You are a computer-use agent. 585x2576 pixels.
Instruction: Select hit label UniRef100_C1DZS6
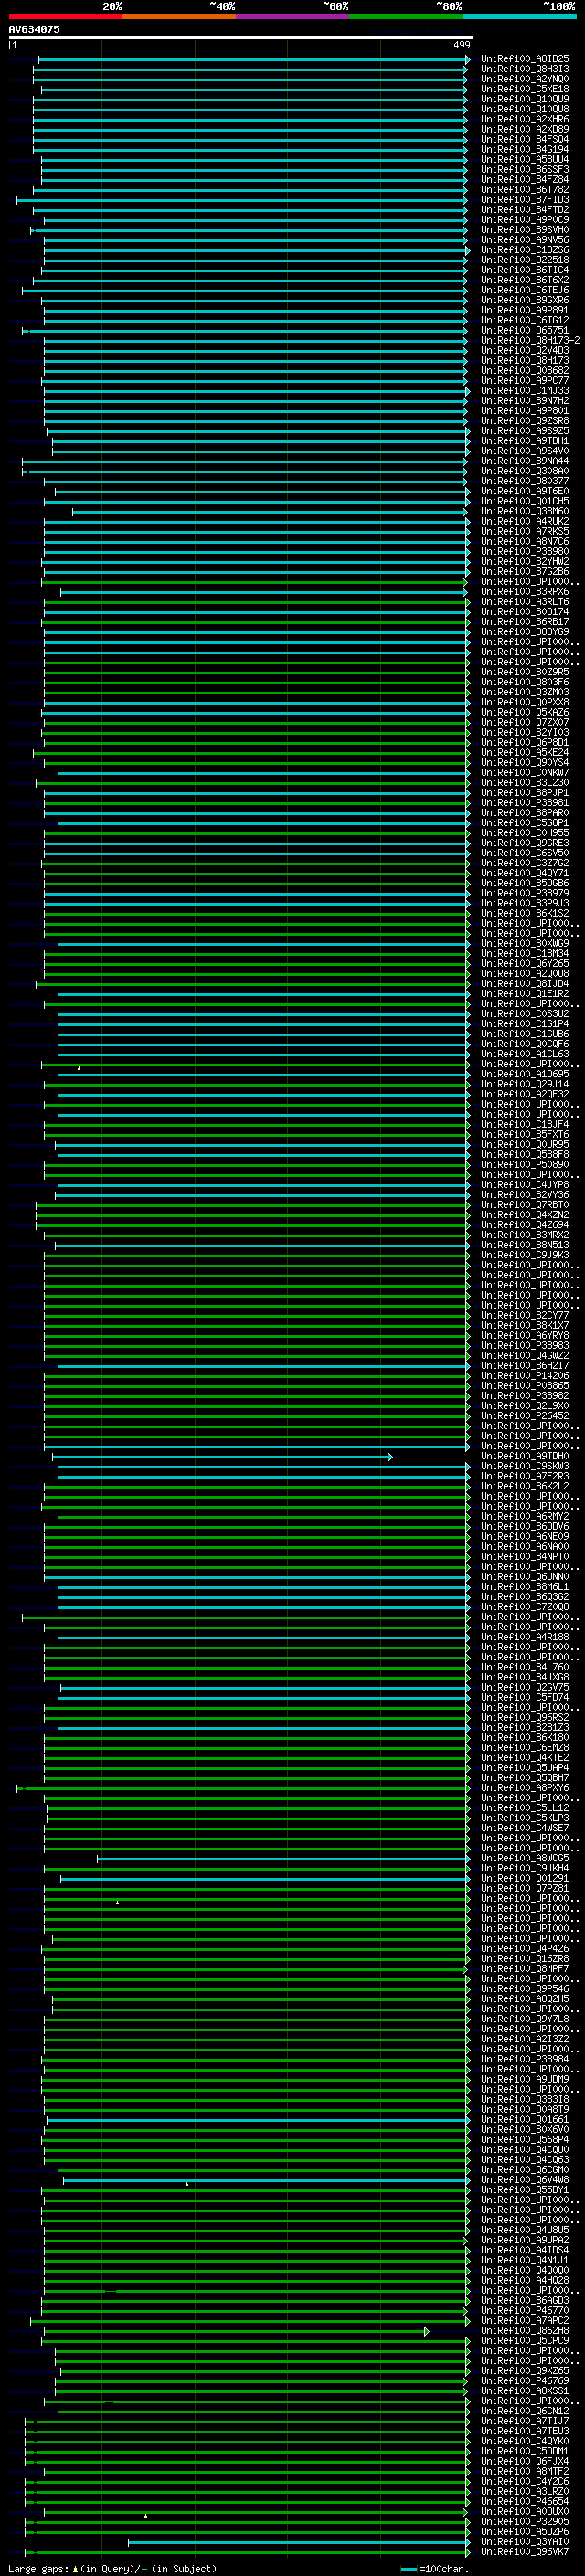pos(525,250)
